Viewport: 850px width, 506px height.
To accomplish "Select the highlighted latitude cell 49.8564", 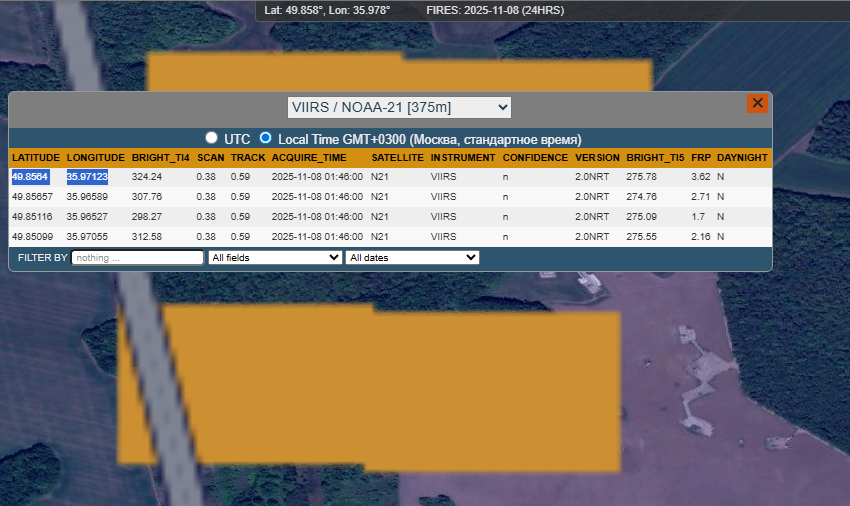I will [30, 177].
